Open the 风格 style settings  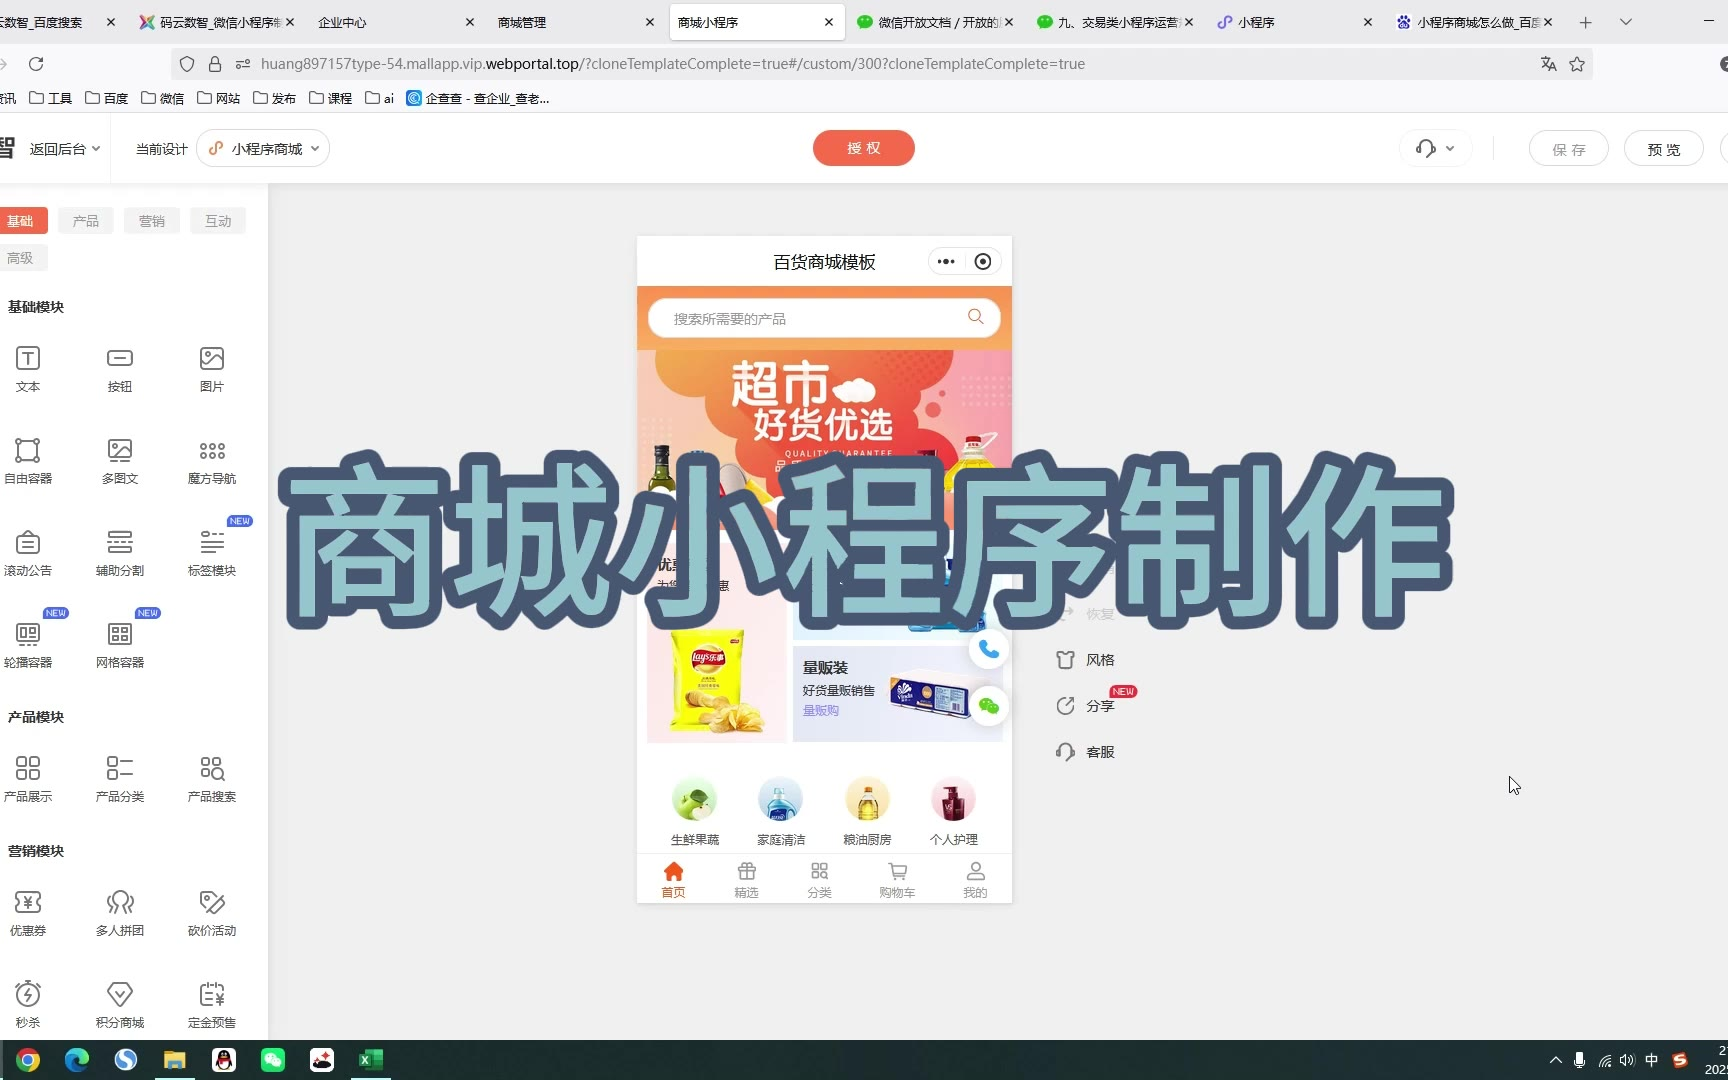coord(1085,660)
